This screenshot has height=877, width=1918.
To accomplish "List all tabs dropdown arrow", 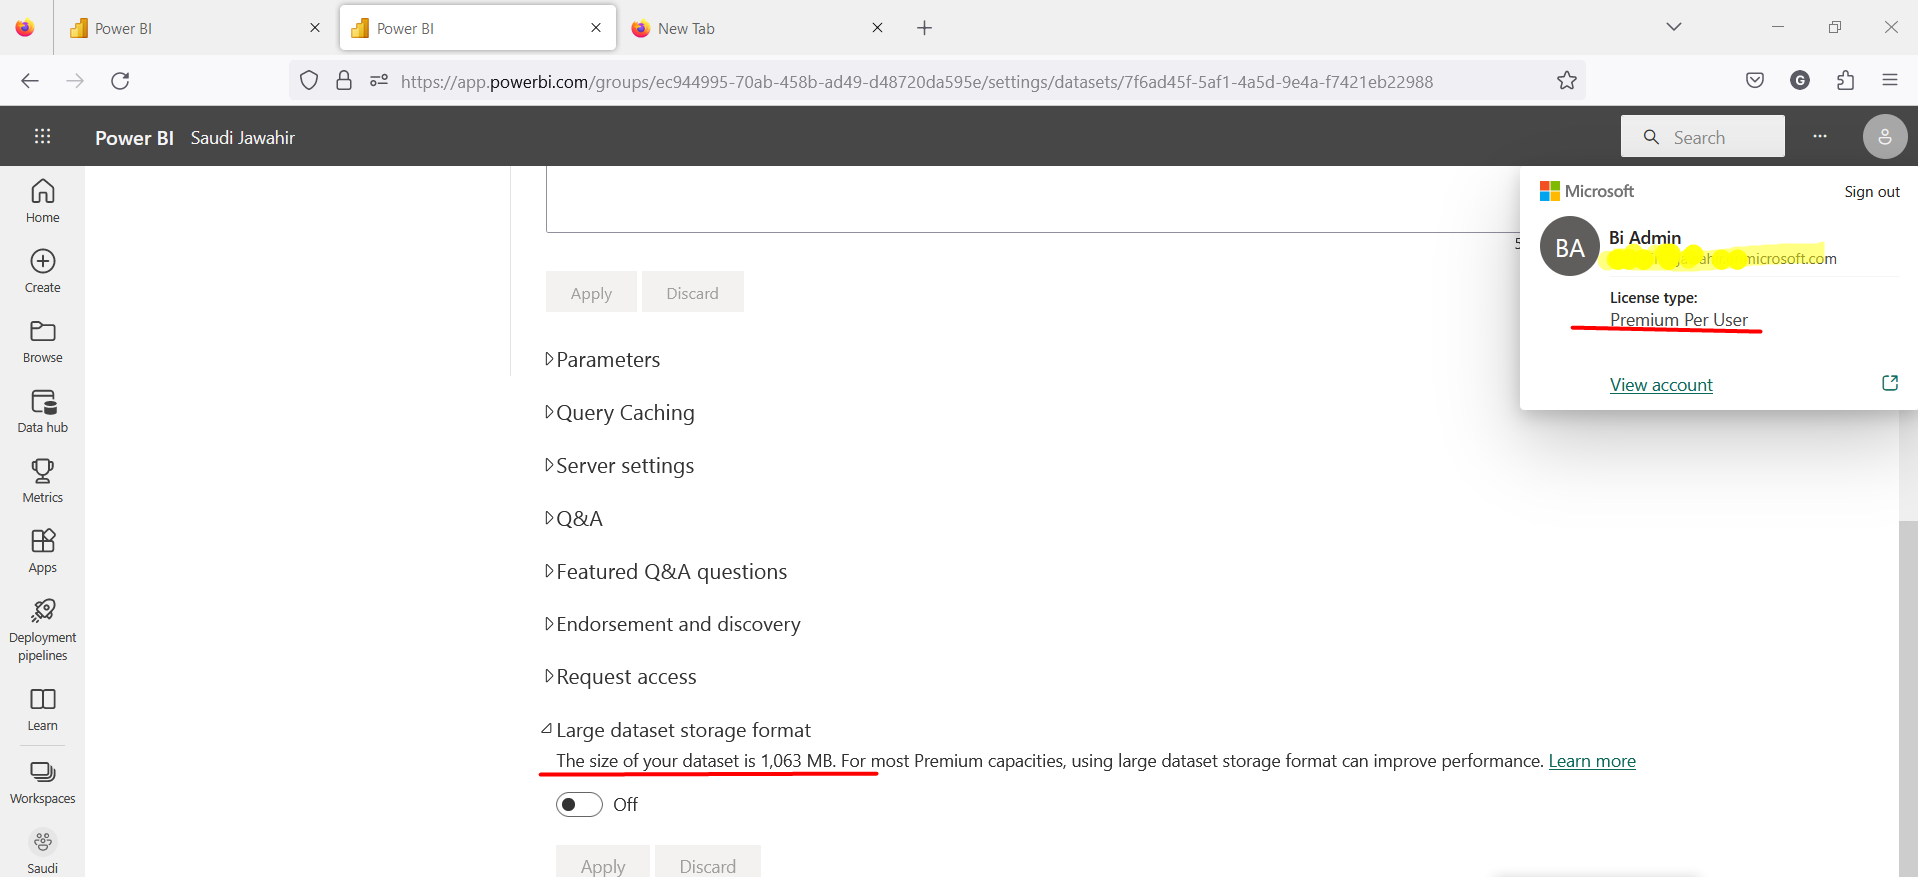I will [x=1673, y=27].
